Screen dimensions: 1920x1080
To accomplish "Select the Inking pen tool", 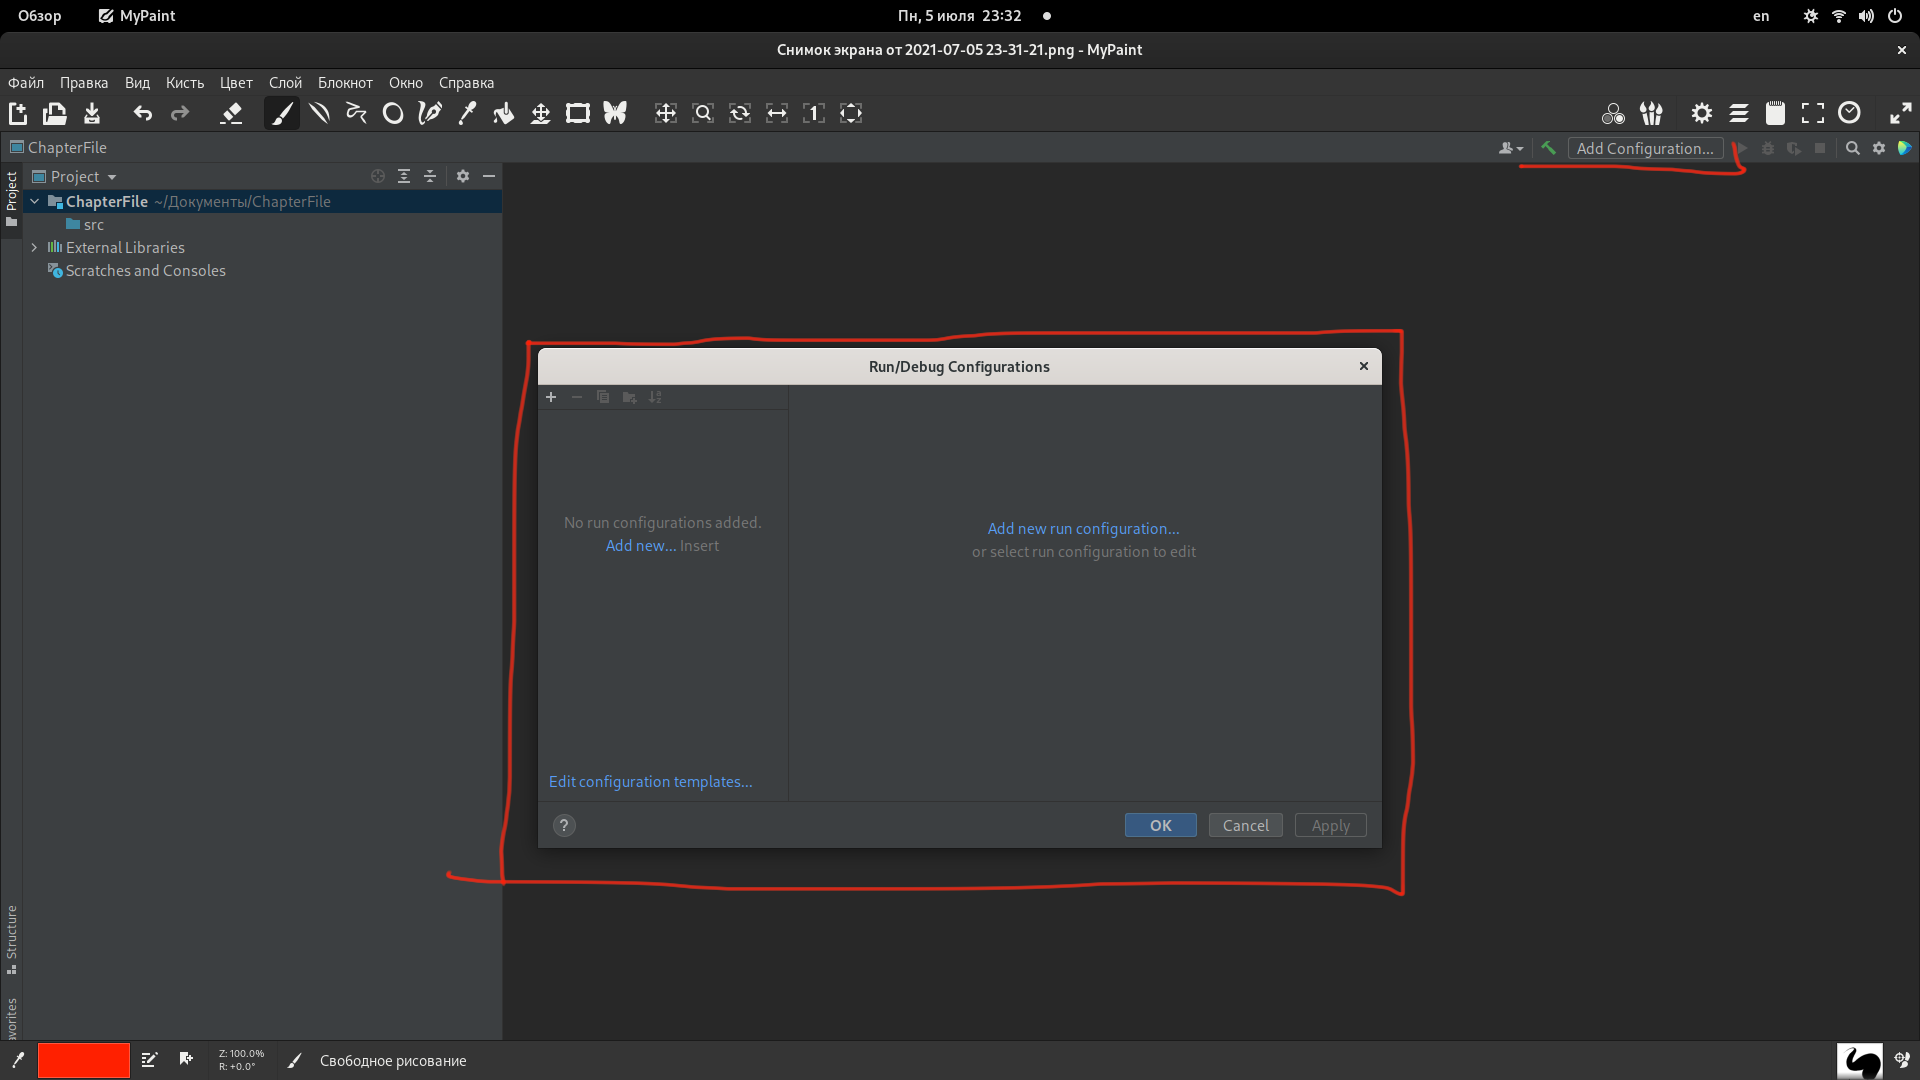I will (x=430, y=113).
